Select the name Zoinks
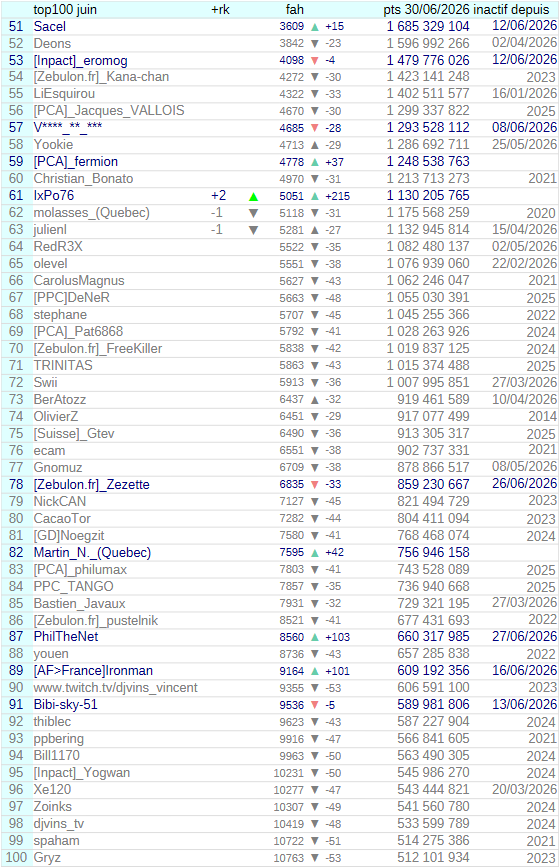Screen dimensions: 560x868 pos(53,807)
